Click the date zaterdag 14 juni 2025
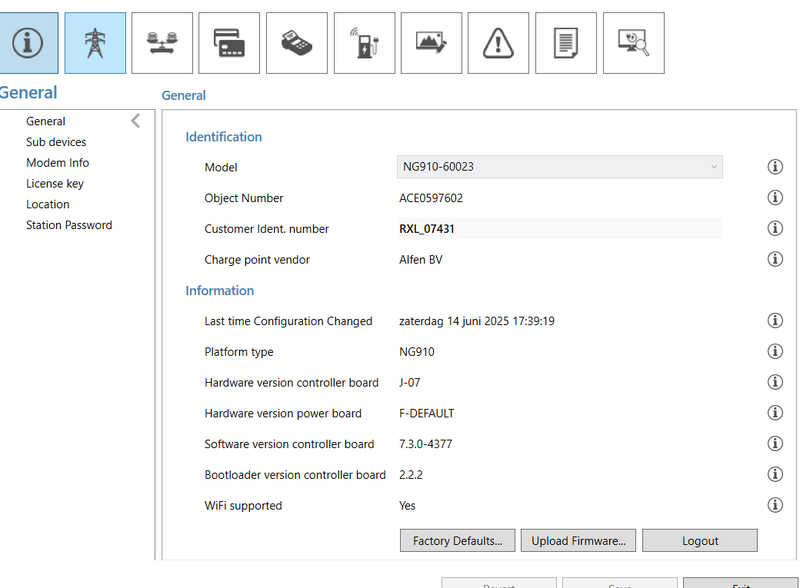 click(x=454, y=321)
